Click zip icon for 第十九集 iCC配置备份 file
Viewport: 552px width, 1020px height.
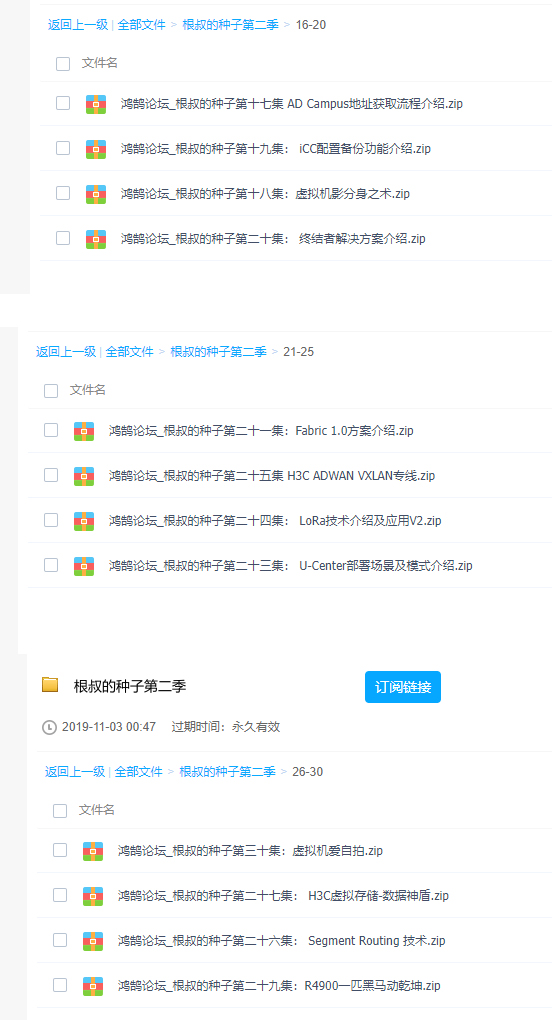(x=96, y=149)
